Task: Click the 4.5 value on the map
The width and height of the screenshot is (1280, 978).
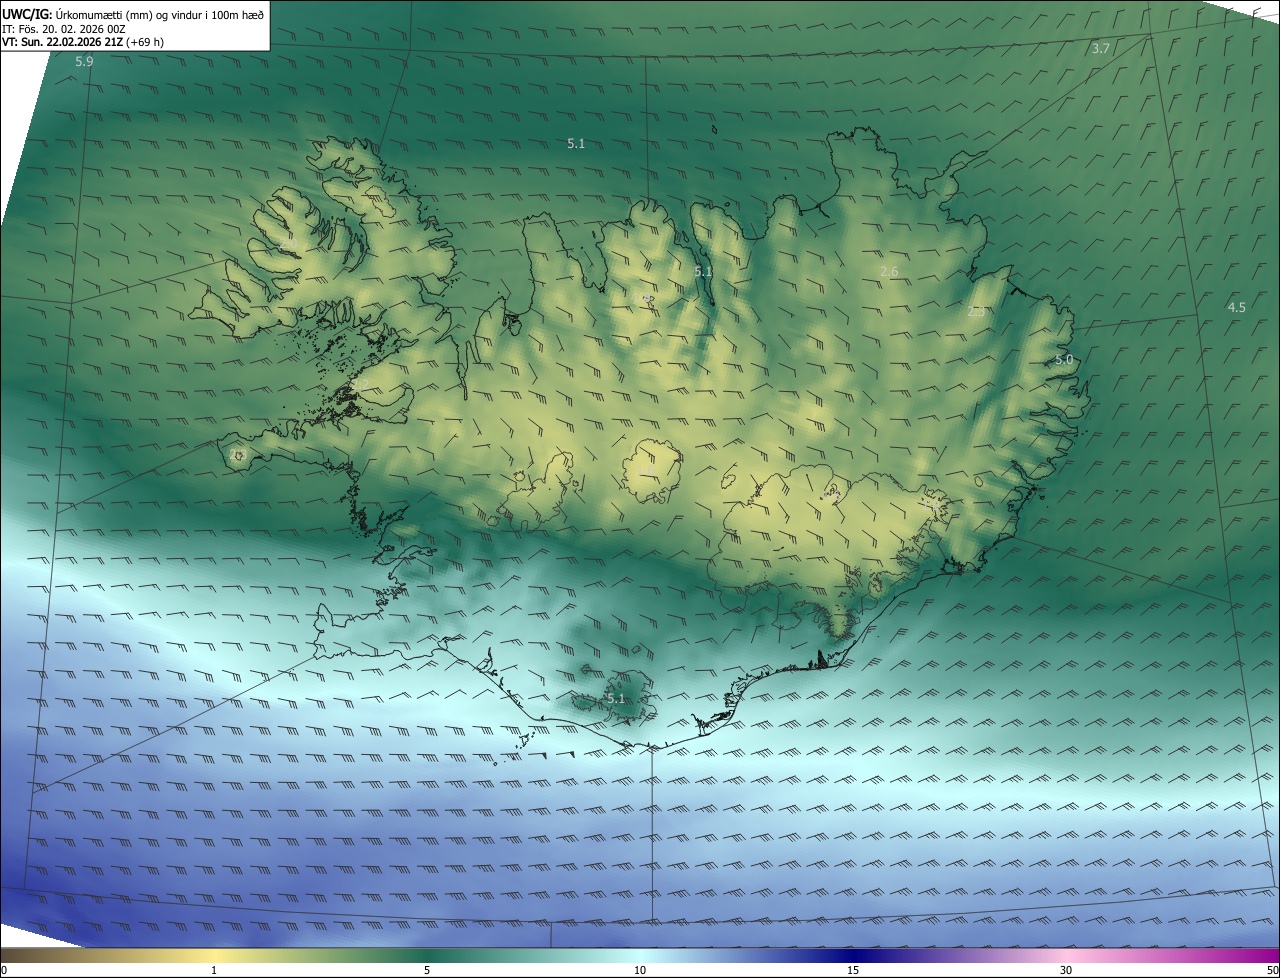Action: click(1237, 307)
